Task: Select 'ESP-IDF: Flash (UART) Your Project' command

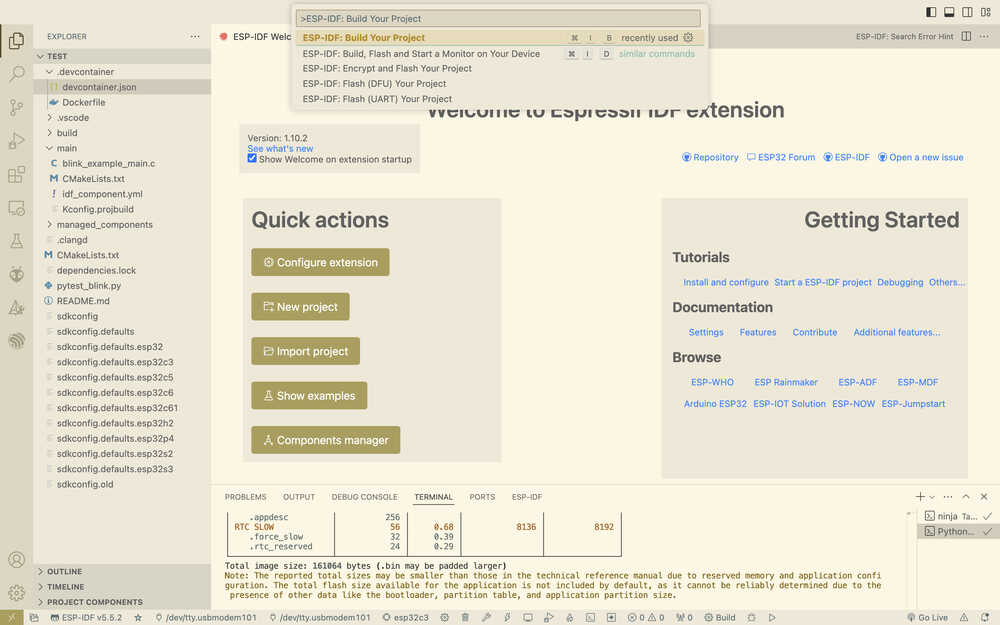Action: pos(377,99)
